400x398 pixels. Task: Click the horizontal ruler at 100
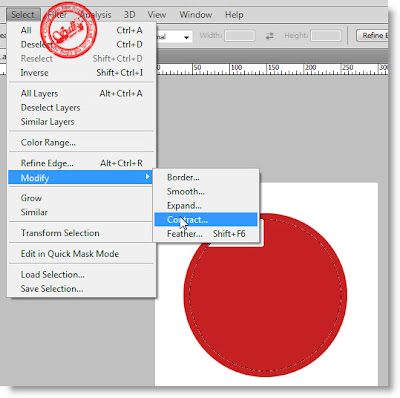[x=236, y=68]
